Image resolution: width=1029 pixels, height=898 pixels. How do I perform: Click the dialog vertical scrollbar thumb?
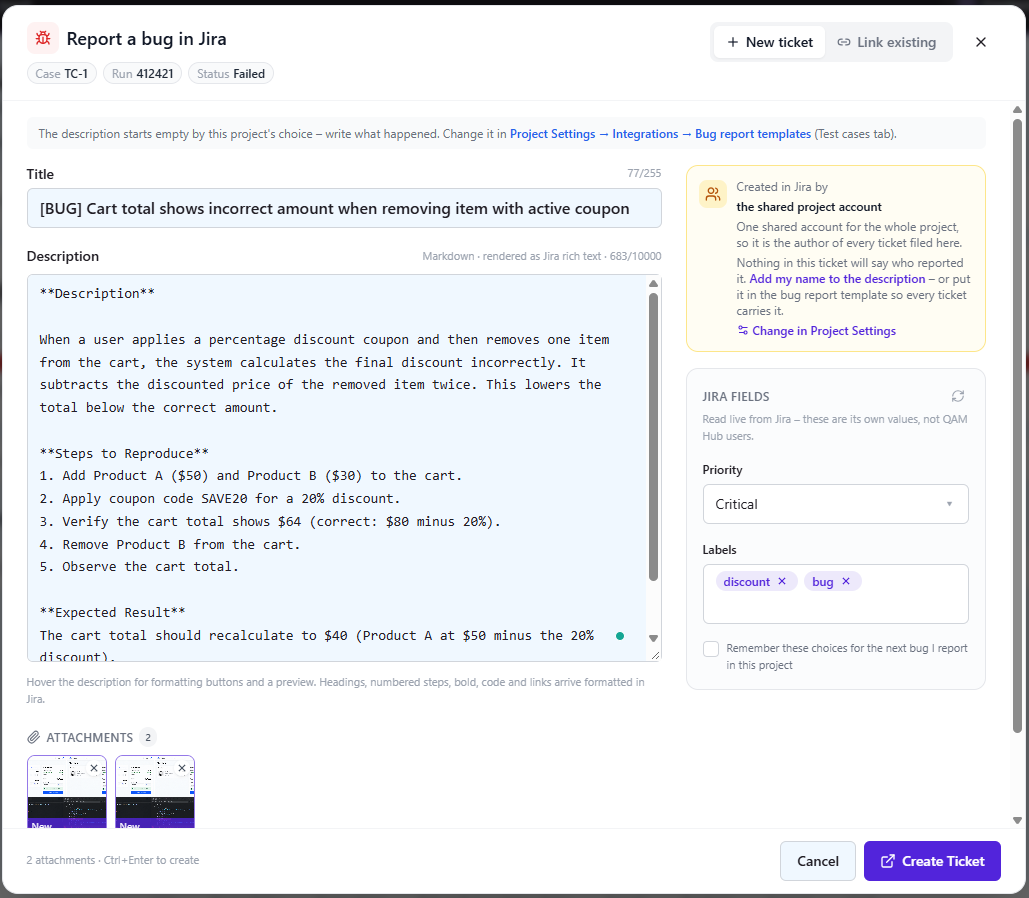click(1017, 425)
